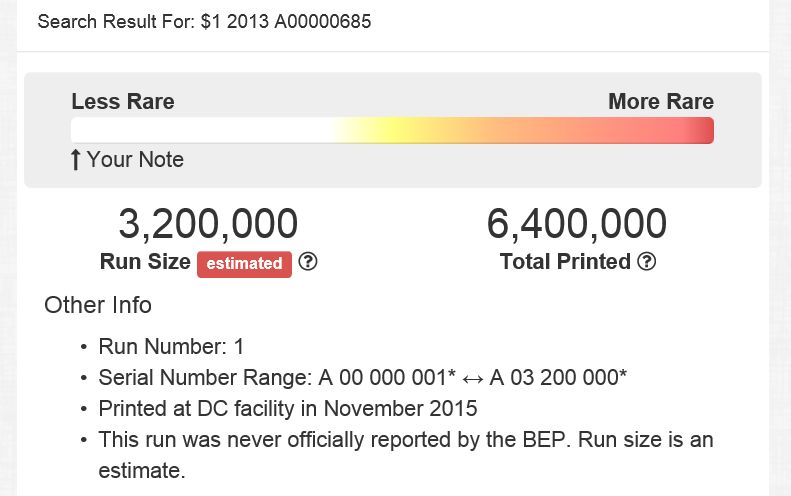
Task: Click the 6,400,000 total printed figure
Action: pyautogui.click(x=577, y=224)
